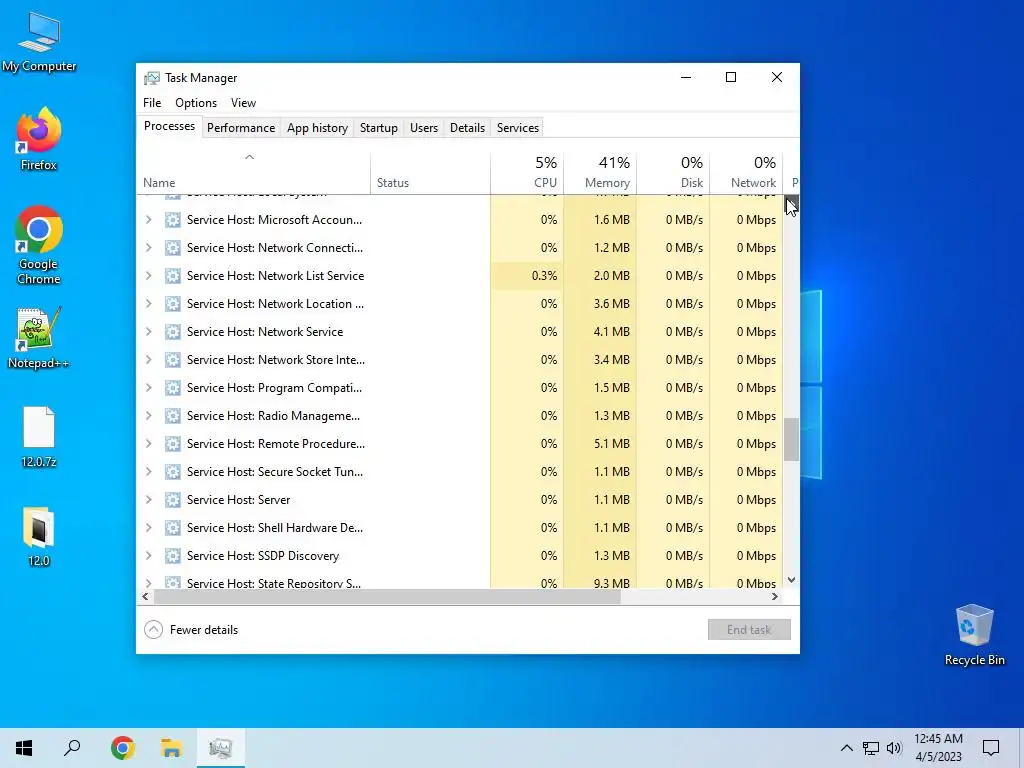Expand Service Host: Microsoft Account group
Image resolution: width=1024 pixels, height=768 pixels.
[x=149, y=219]
